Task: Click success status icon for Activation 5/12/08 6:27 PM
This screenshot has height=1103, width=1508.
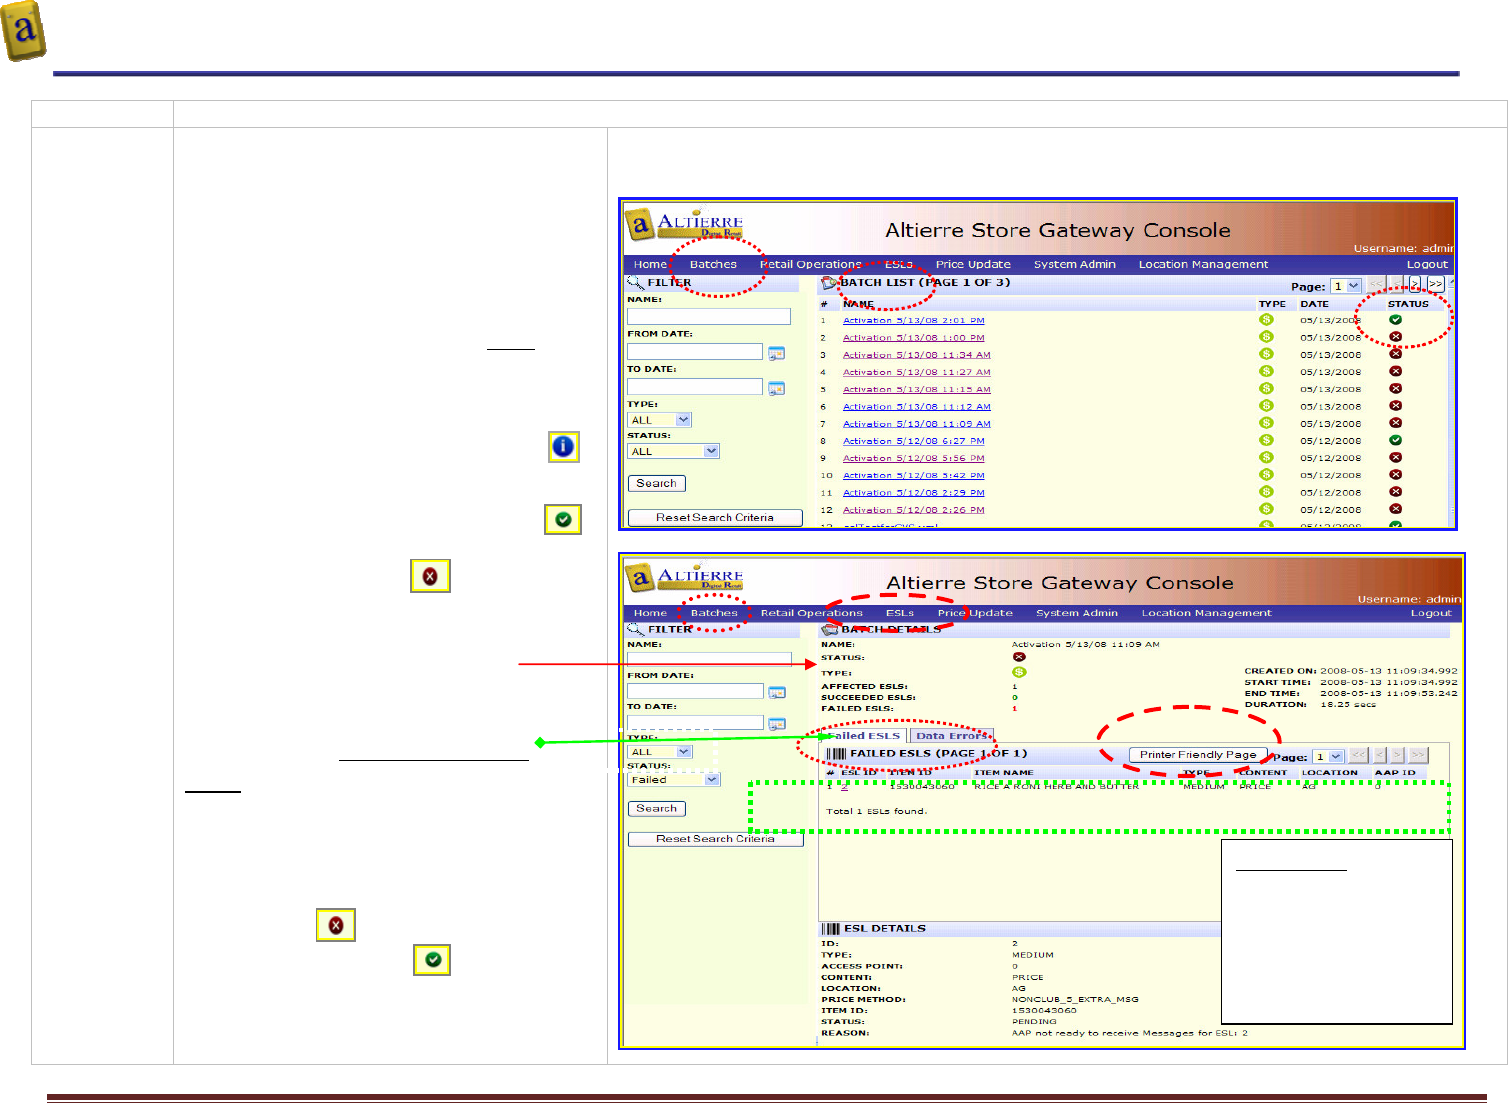Action: point(1395,440)
